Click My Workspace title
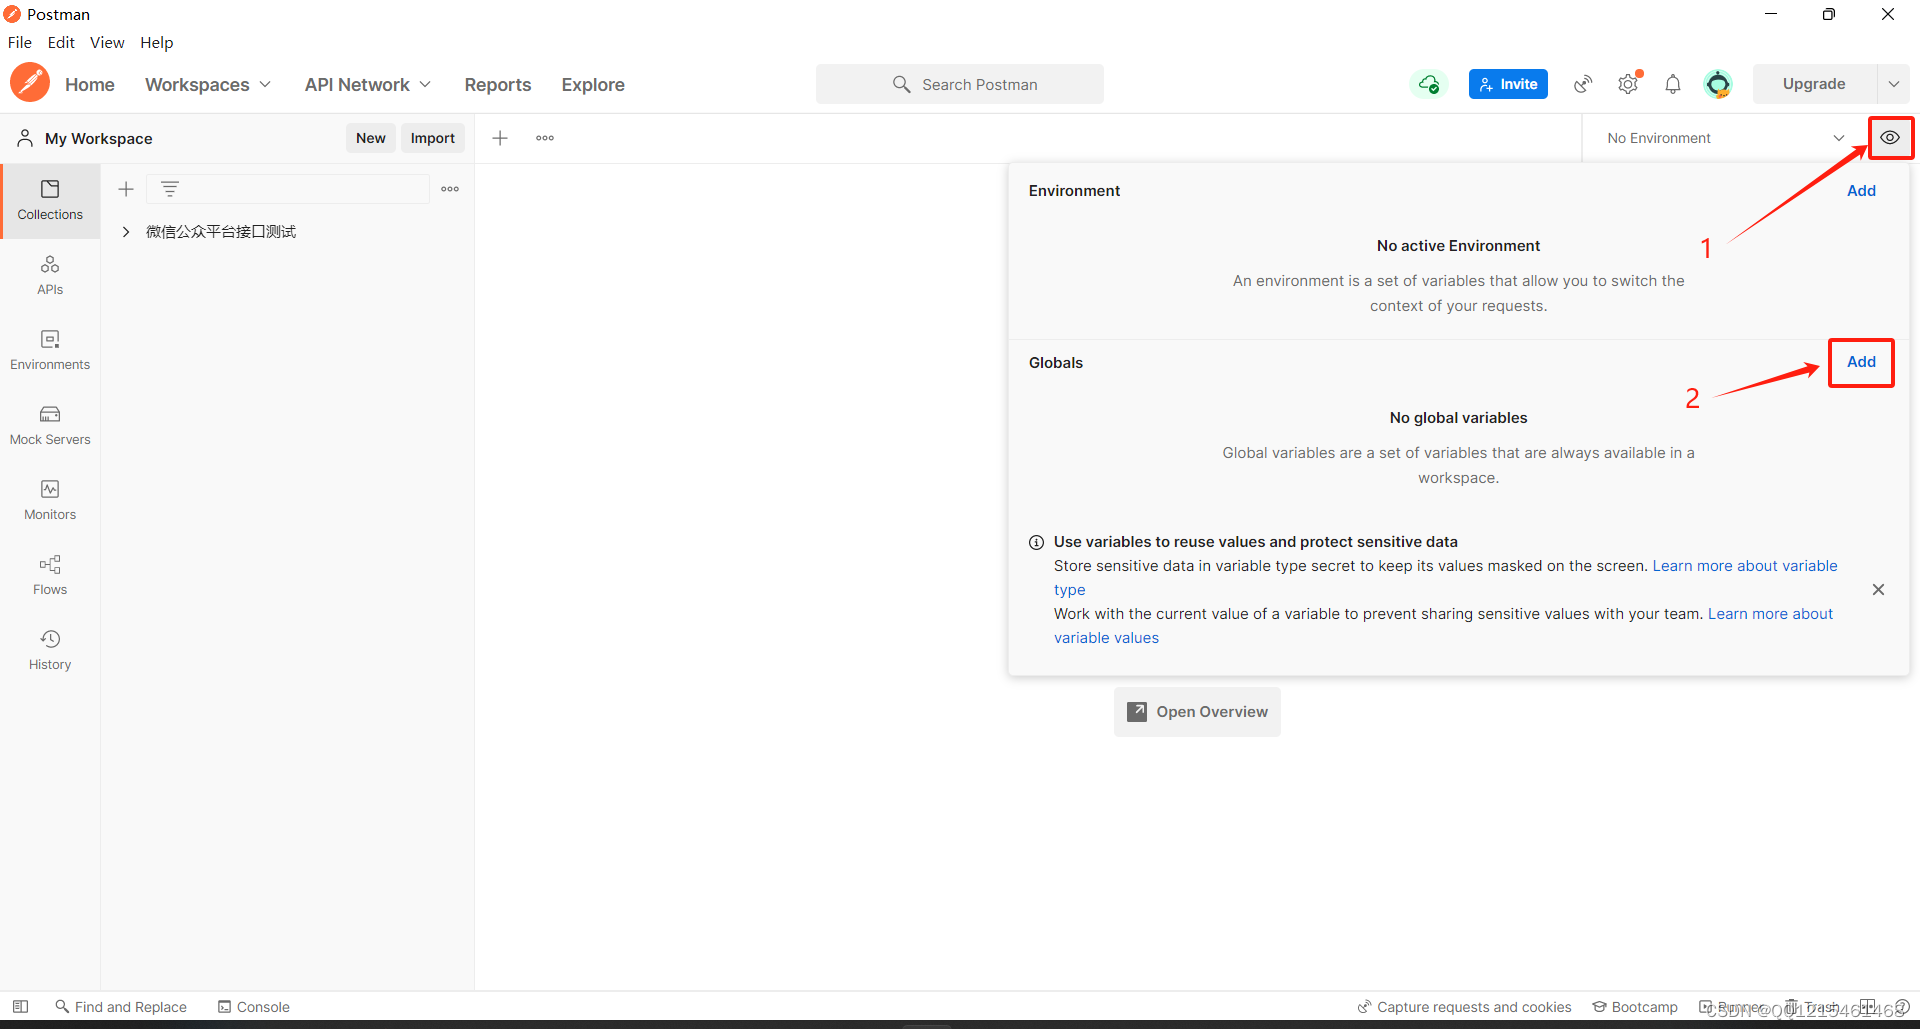 coord(99,139)
